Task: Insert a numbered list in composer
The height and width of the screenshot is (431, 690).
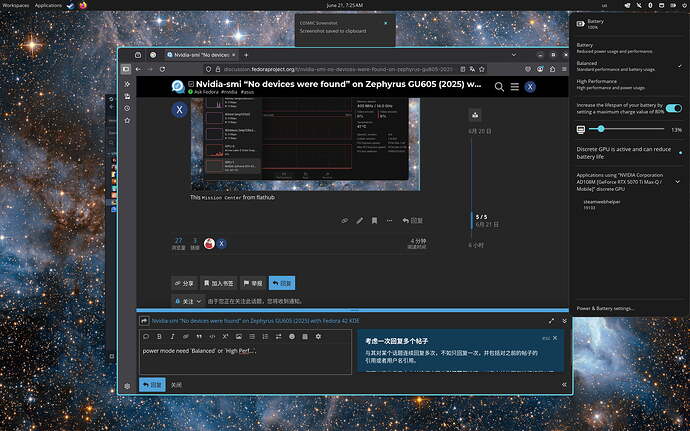Action: click(x=265, y=336)
